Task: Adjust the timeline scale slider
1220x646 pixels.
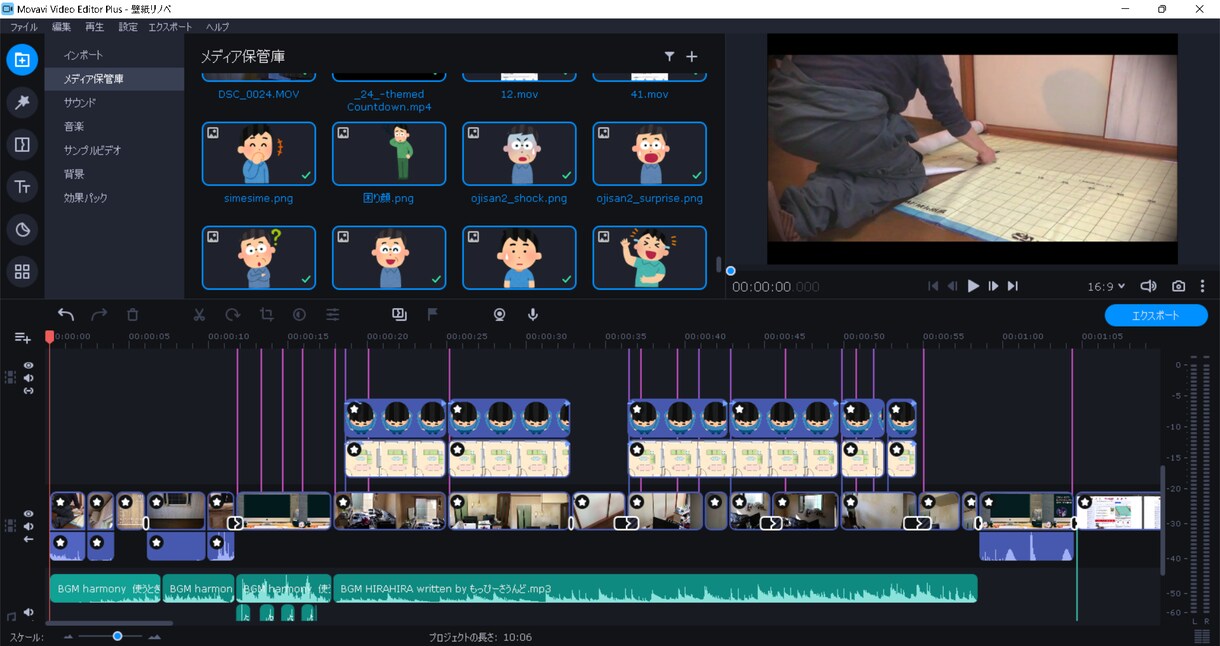Action: click(x=118, y=636)
